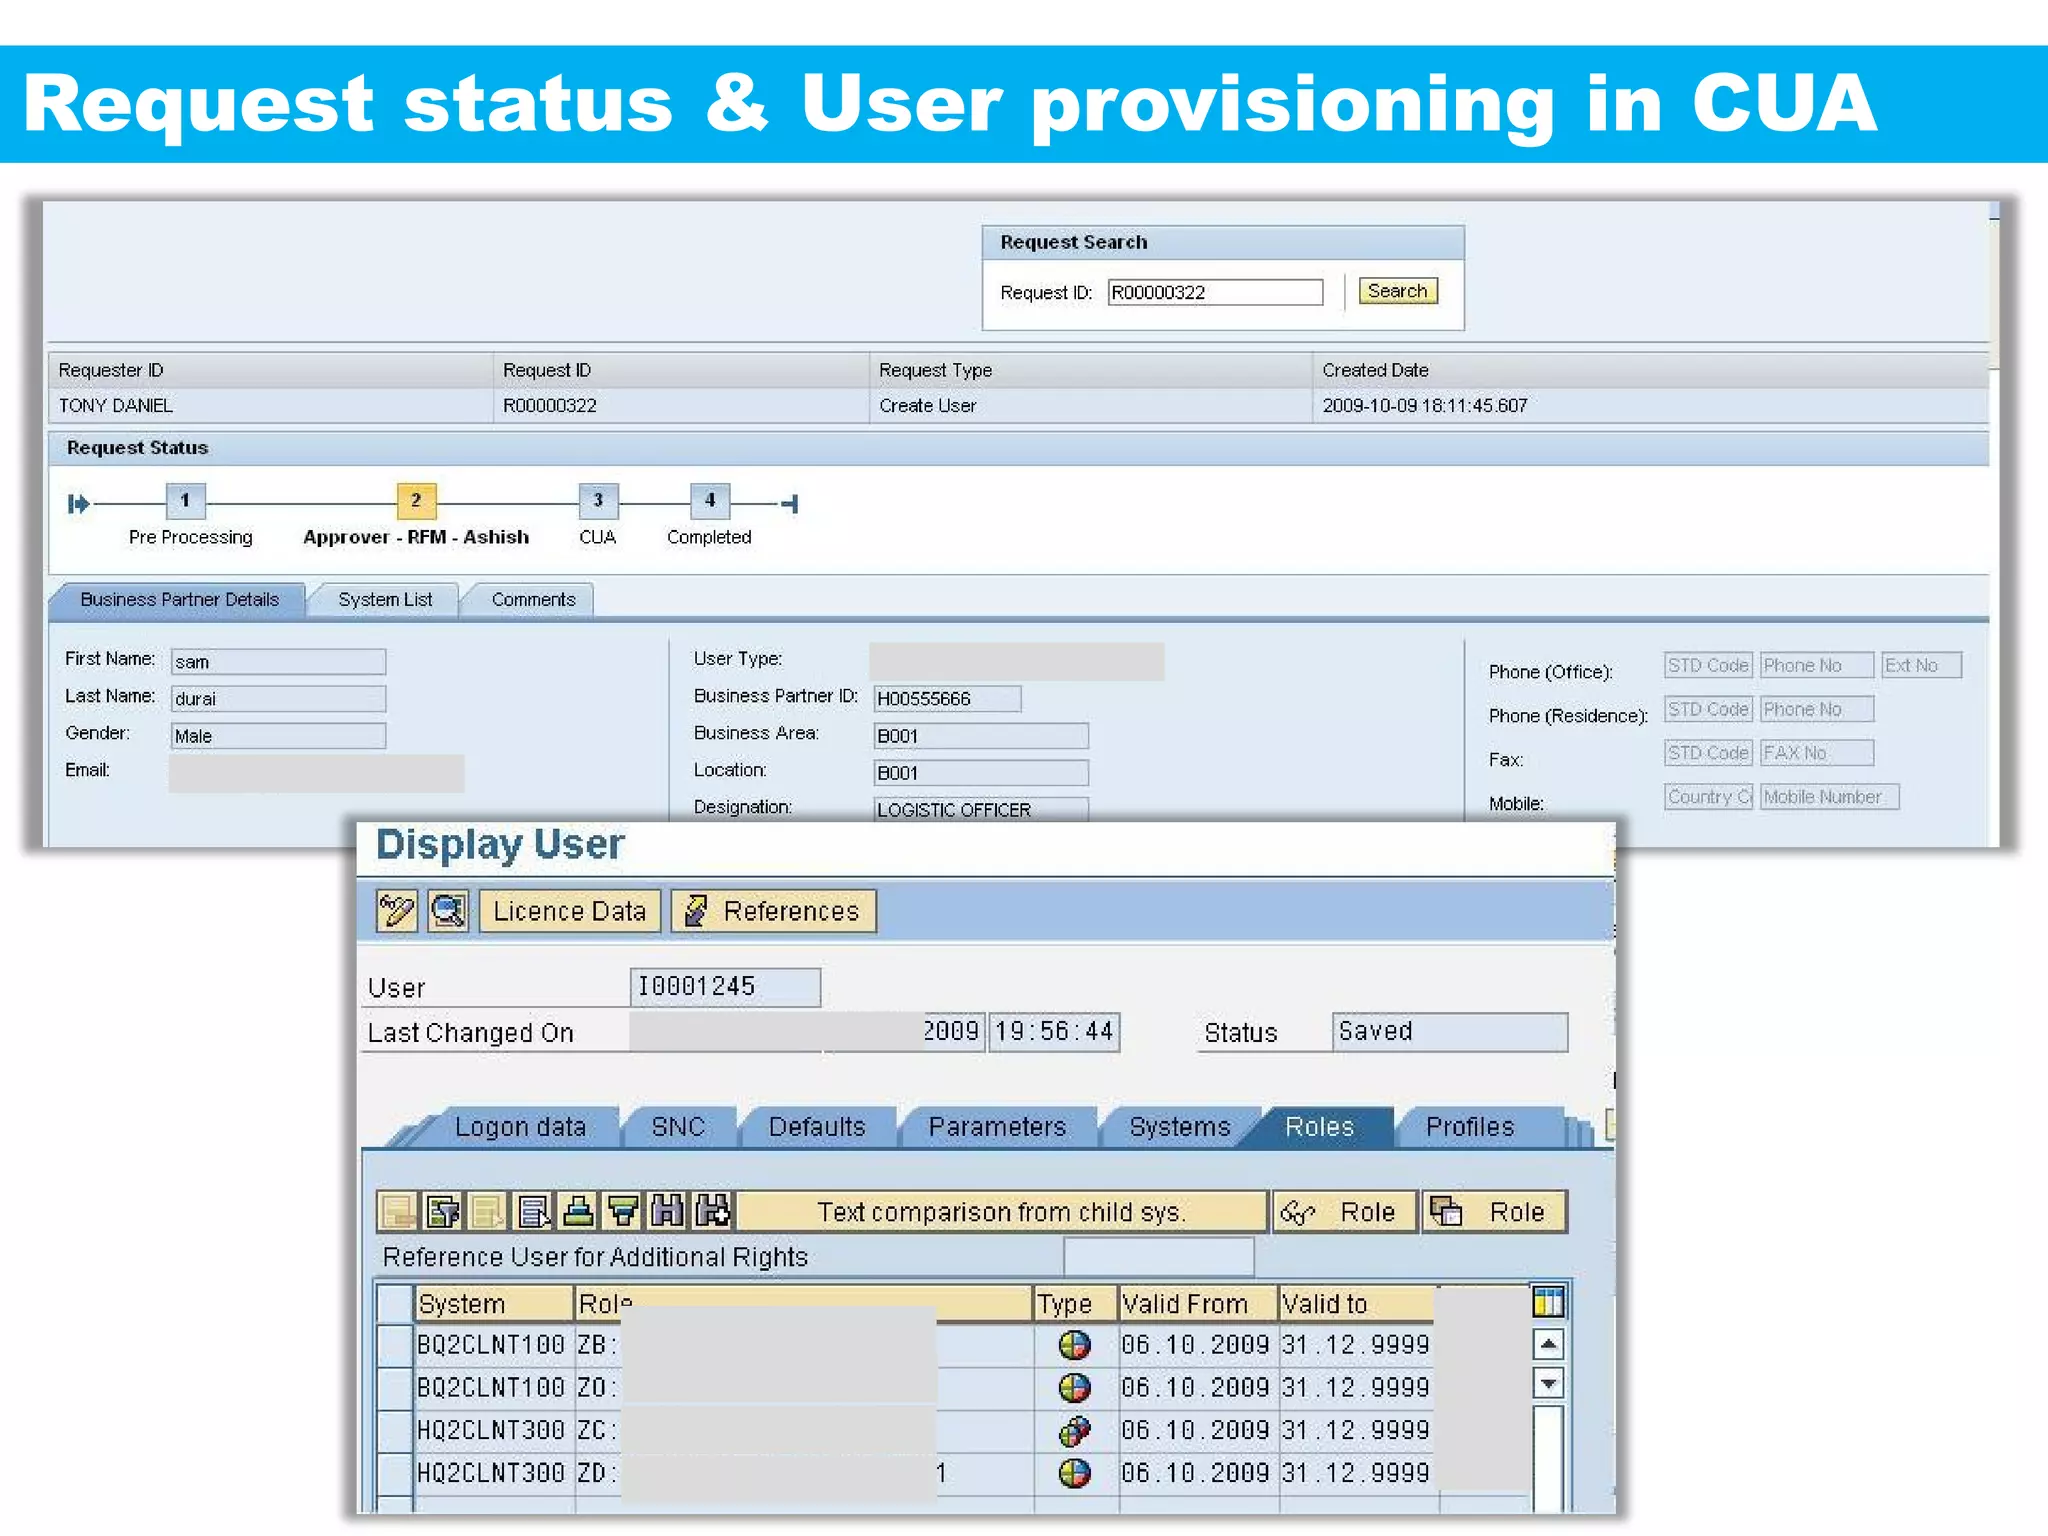Viewport: 2048px width, 1536px height.
Task: Click the copy-icon Role button
Action: (1494, 1211)
